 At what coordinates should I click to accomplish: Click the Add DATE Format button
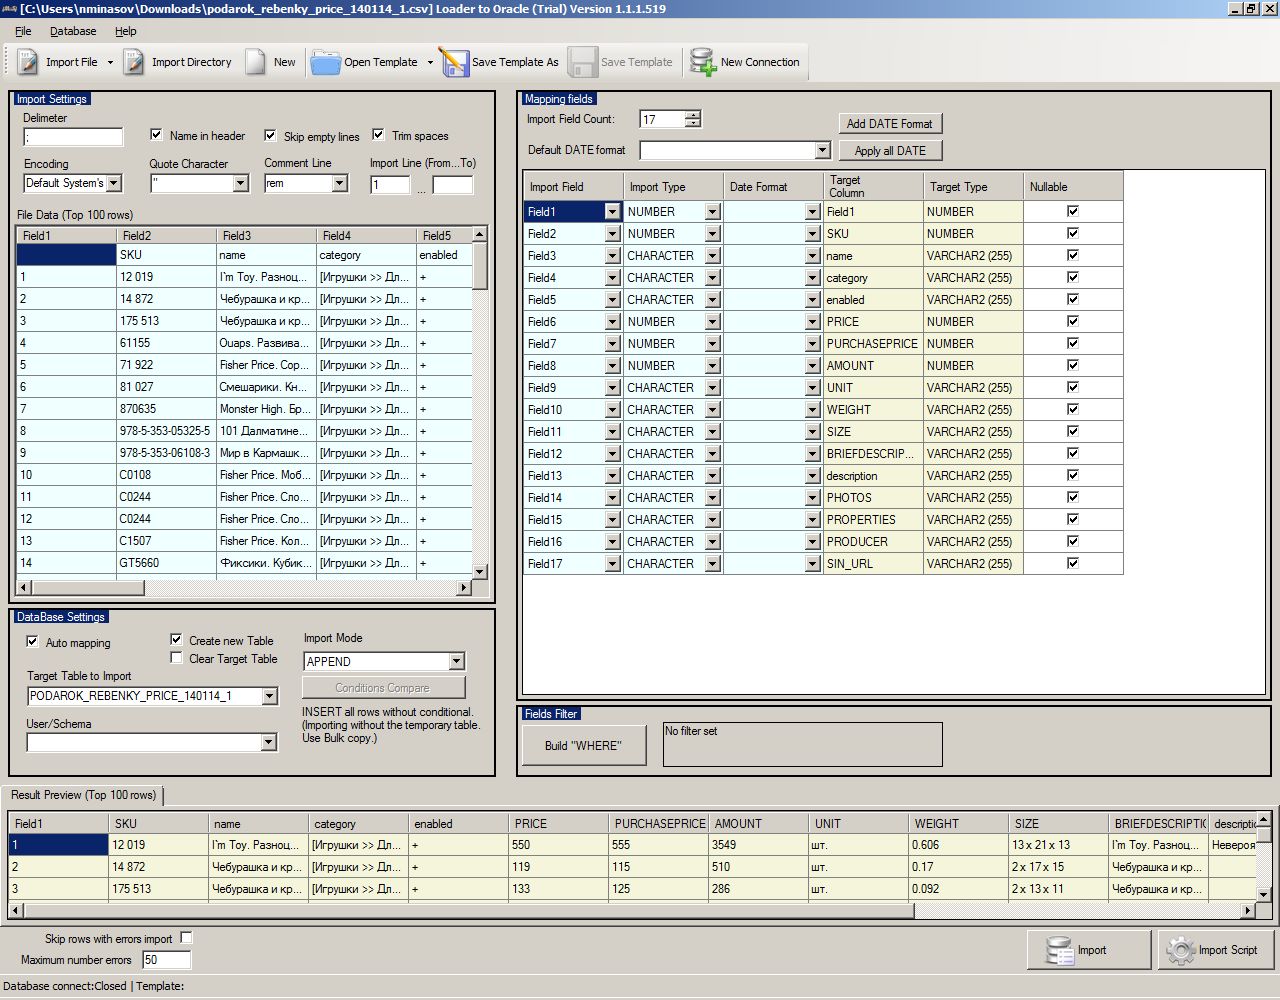pyautogui.click(x=889, y=123)
